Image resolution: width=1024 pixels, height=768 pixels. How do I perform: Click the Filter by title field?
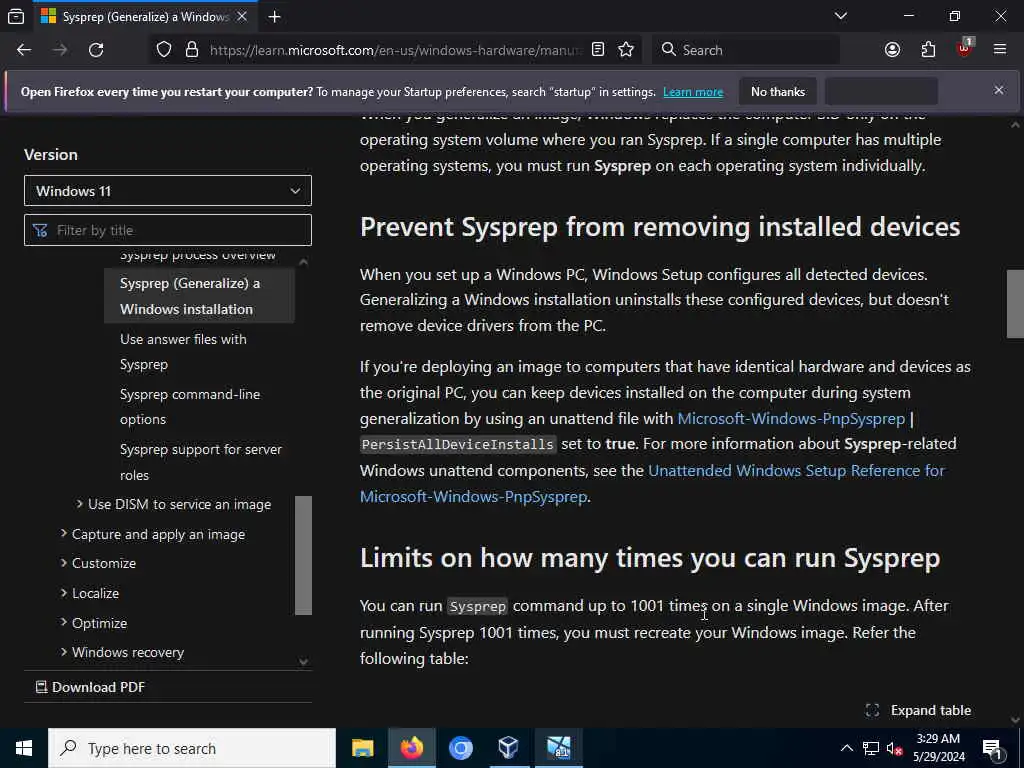click(168, 230)
